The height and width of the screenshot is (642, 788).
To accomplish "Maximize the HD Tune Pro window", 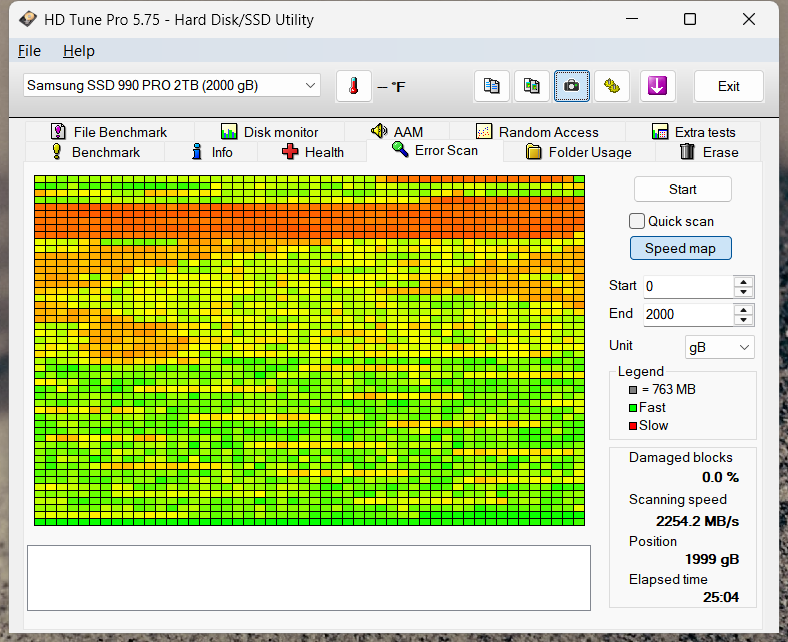I will [x=690, y=19].
